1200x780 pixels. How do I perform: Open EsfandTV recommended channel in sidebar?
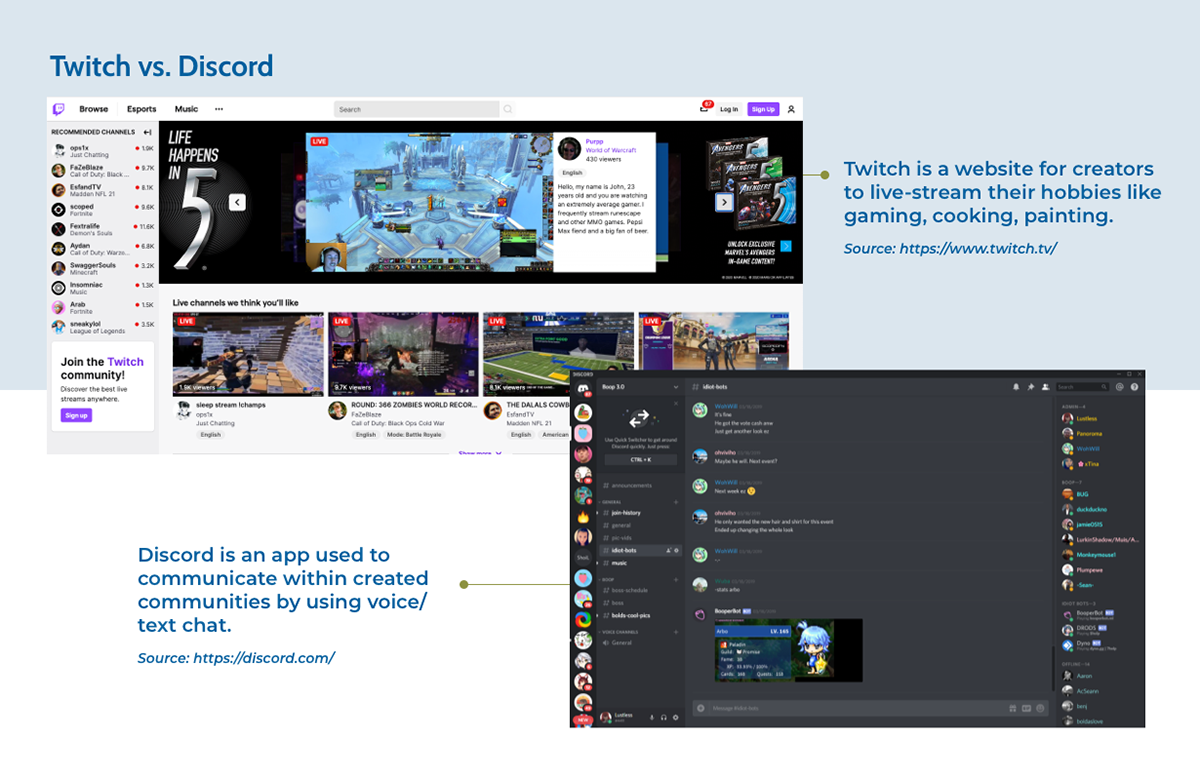tap(104, 189)
